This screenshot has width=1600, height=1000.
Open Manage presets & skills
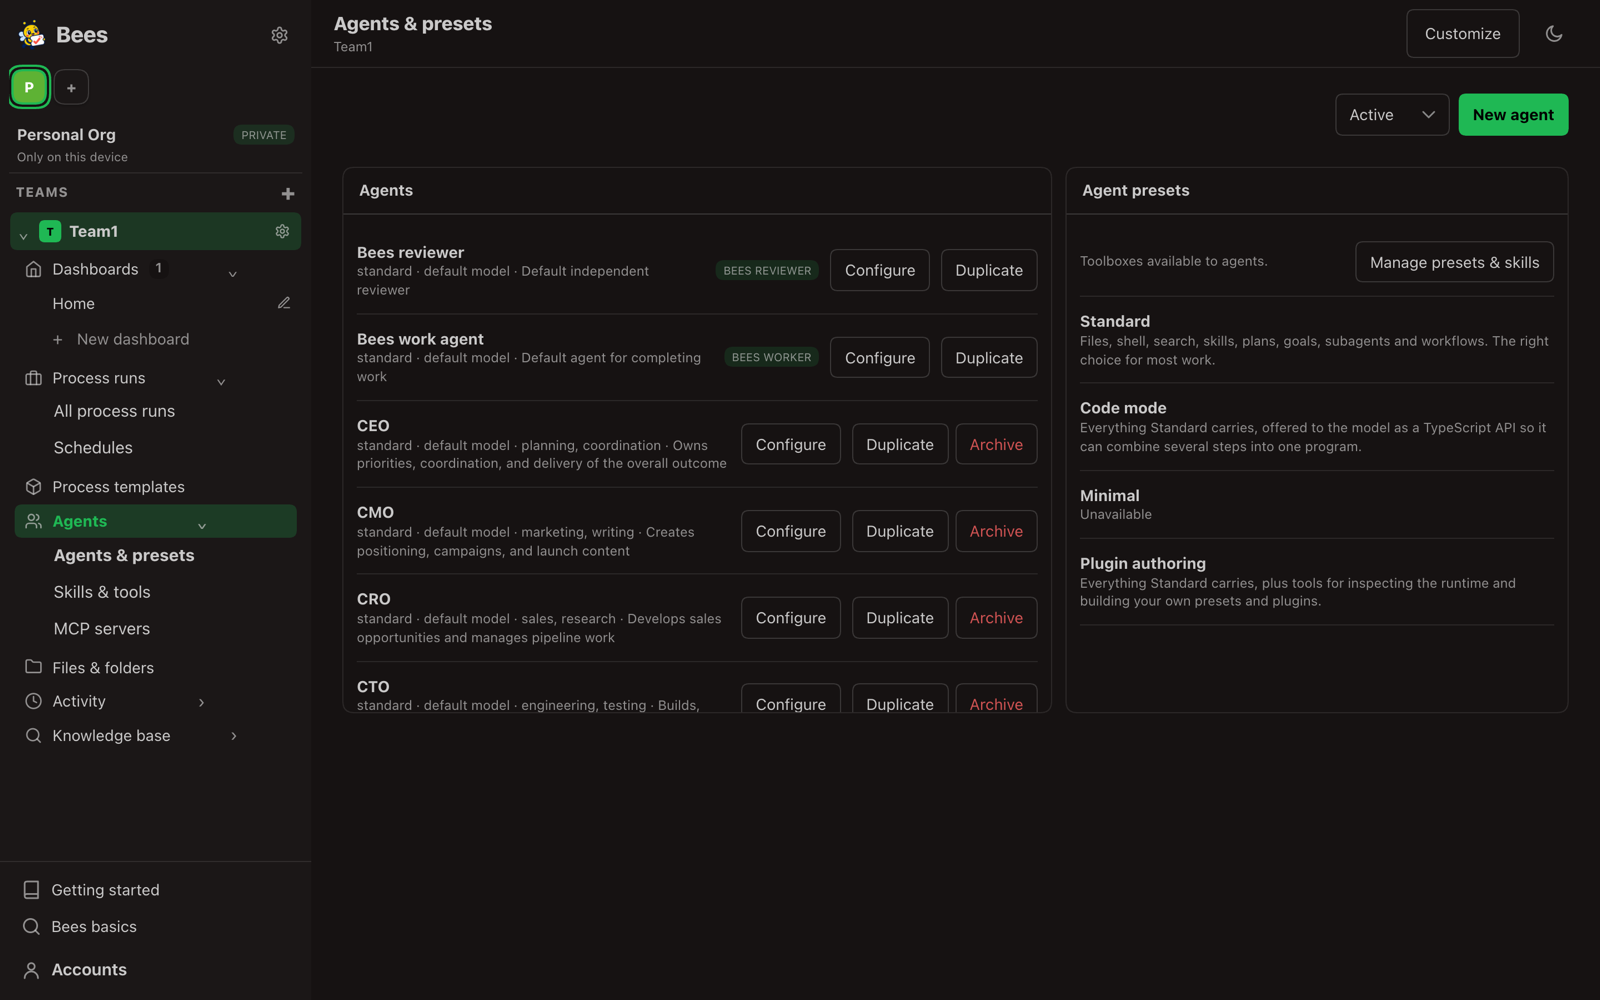point(1454,262)
